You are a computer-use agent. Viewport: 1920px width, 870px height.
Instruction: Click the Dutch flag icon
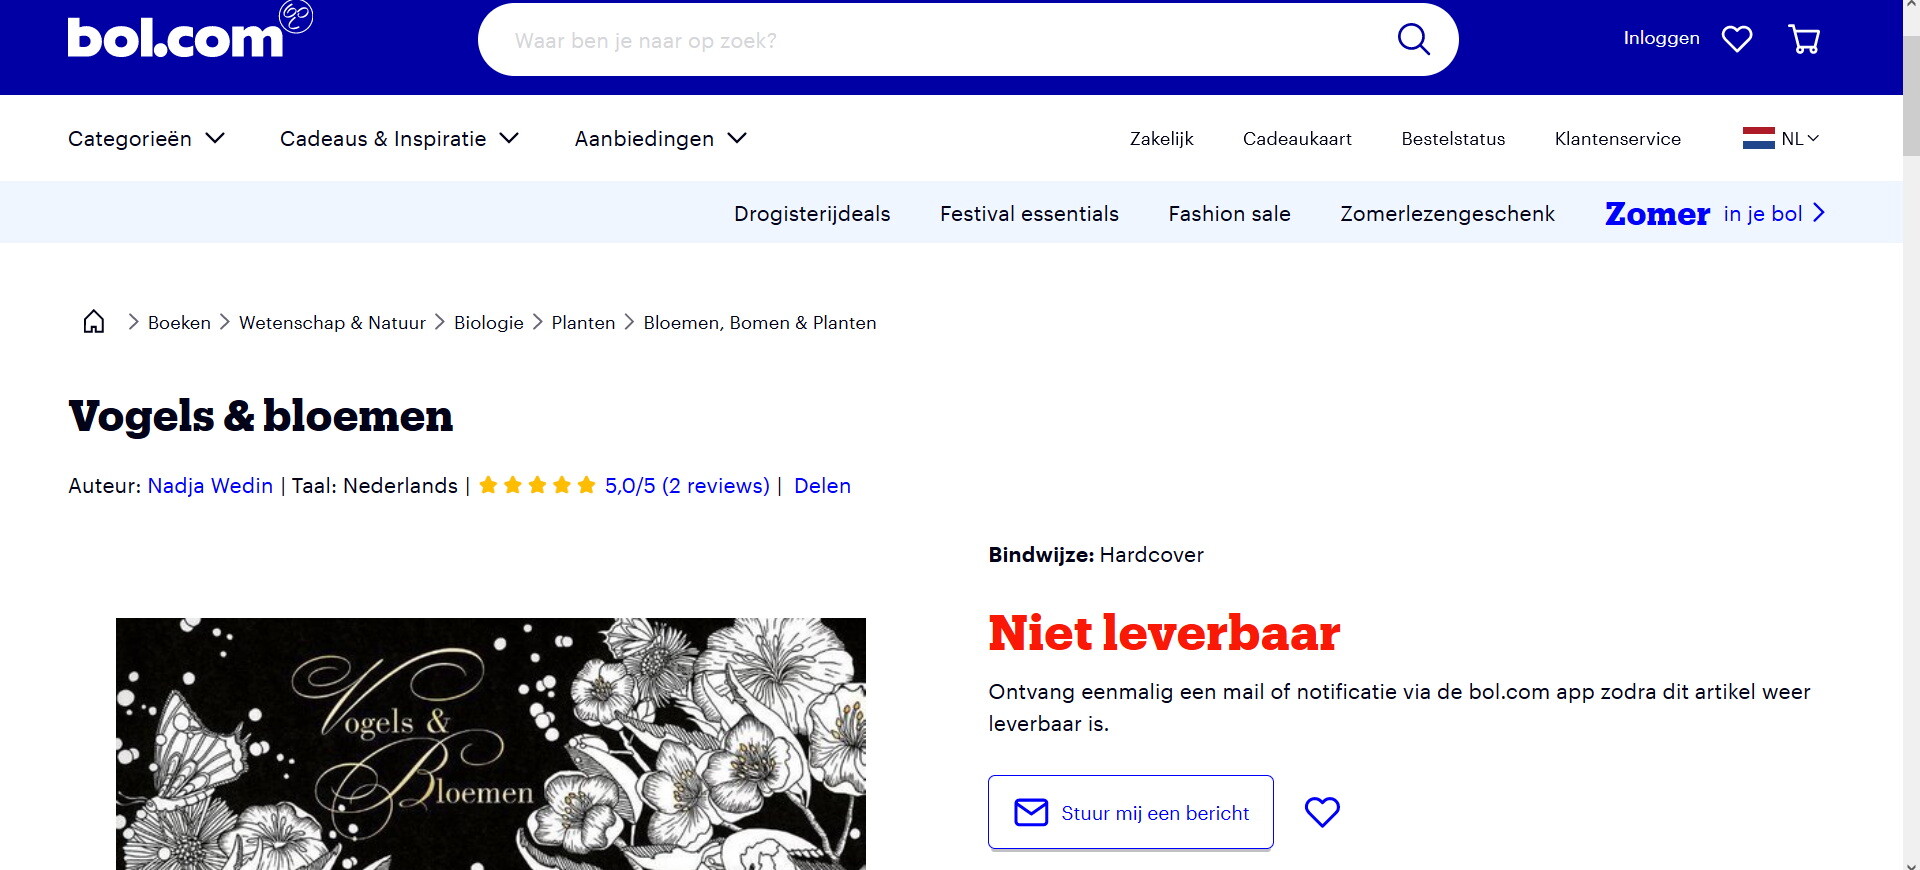(x=1758, y=139)
